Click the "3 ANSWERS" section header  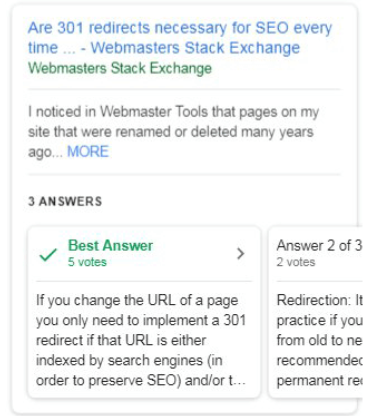(65, 201)
